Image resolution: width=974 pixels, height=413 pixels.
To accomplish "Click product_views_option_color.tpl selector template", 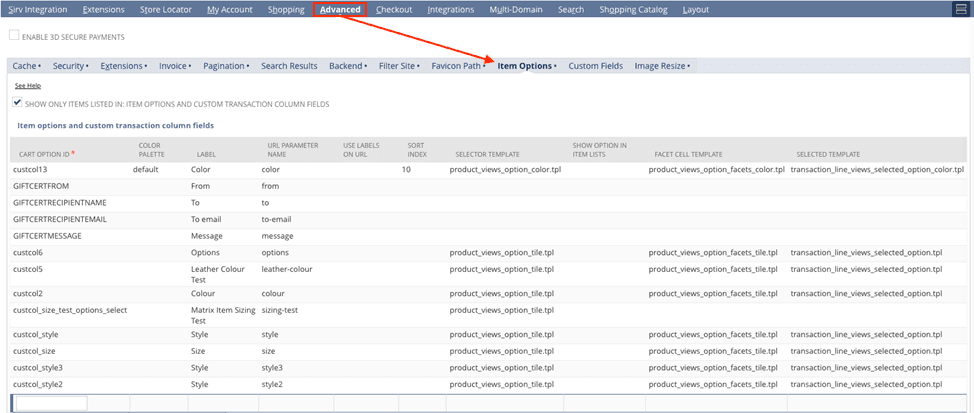I will [x=505, y=170].
